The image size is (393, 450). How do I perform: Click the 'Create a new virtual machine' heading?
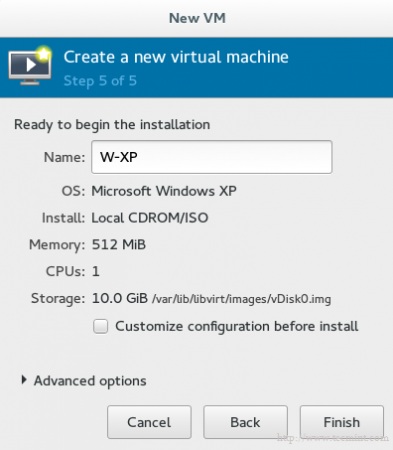point(176,57)
